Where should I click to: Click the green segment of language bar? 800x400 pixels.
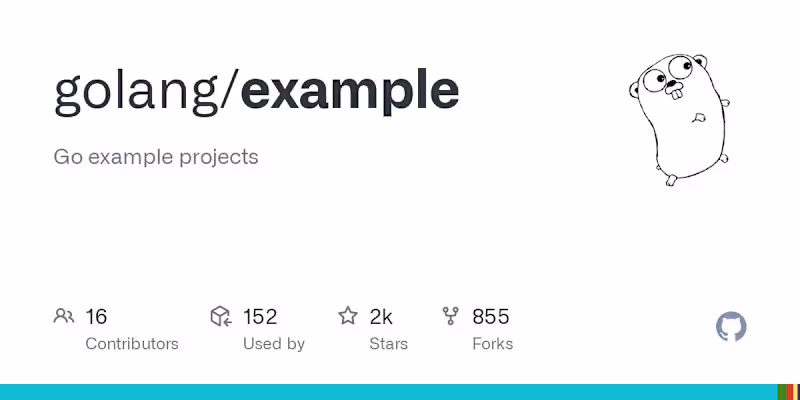[x=780, y=392]
